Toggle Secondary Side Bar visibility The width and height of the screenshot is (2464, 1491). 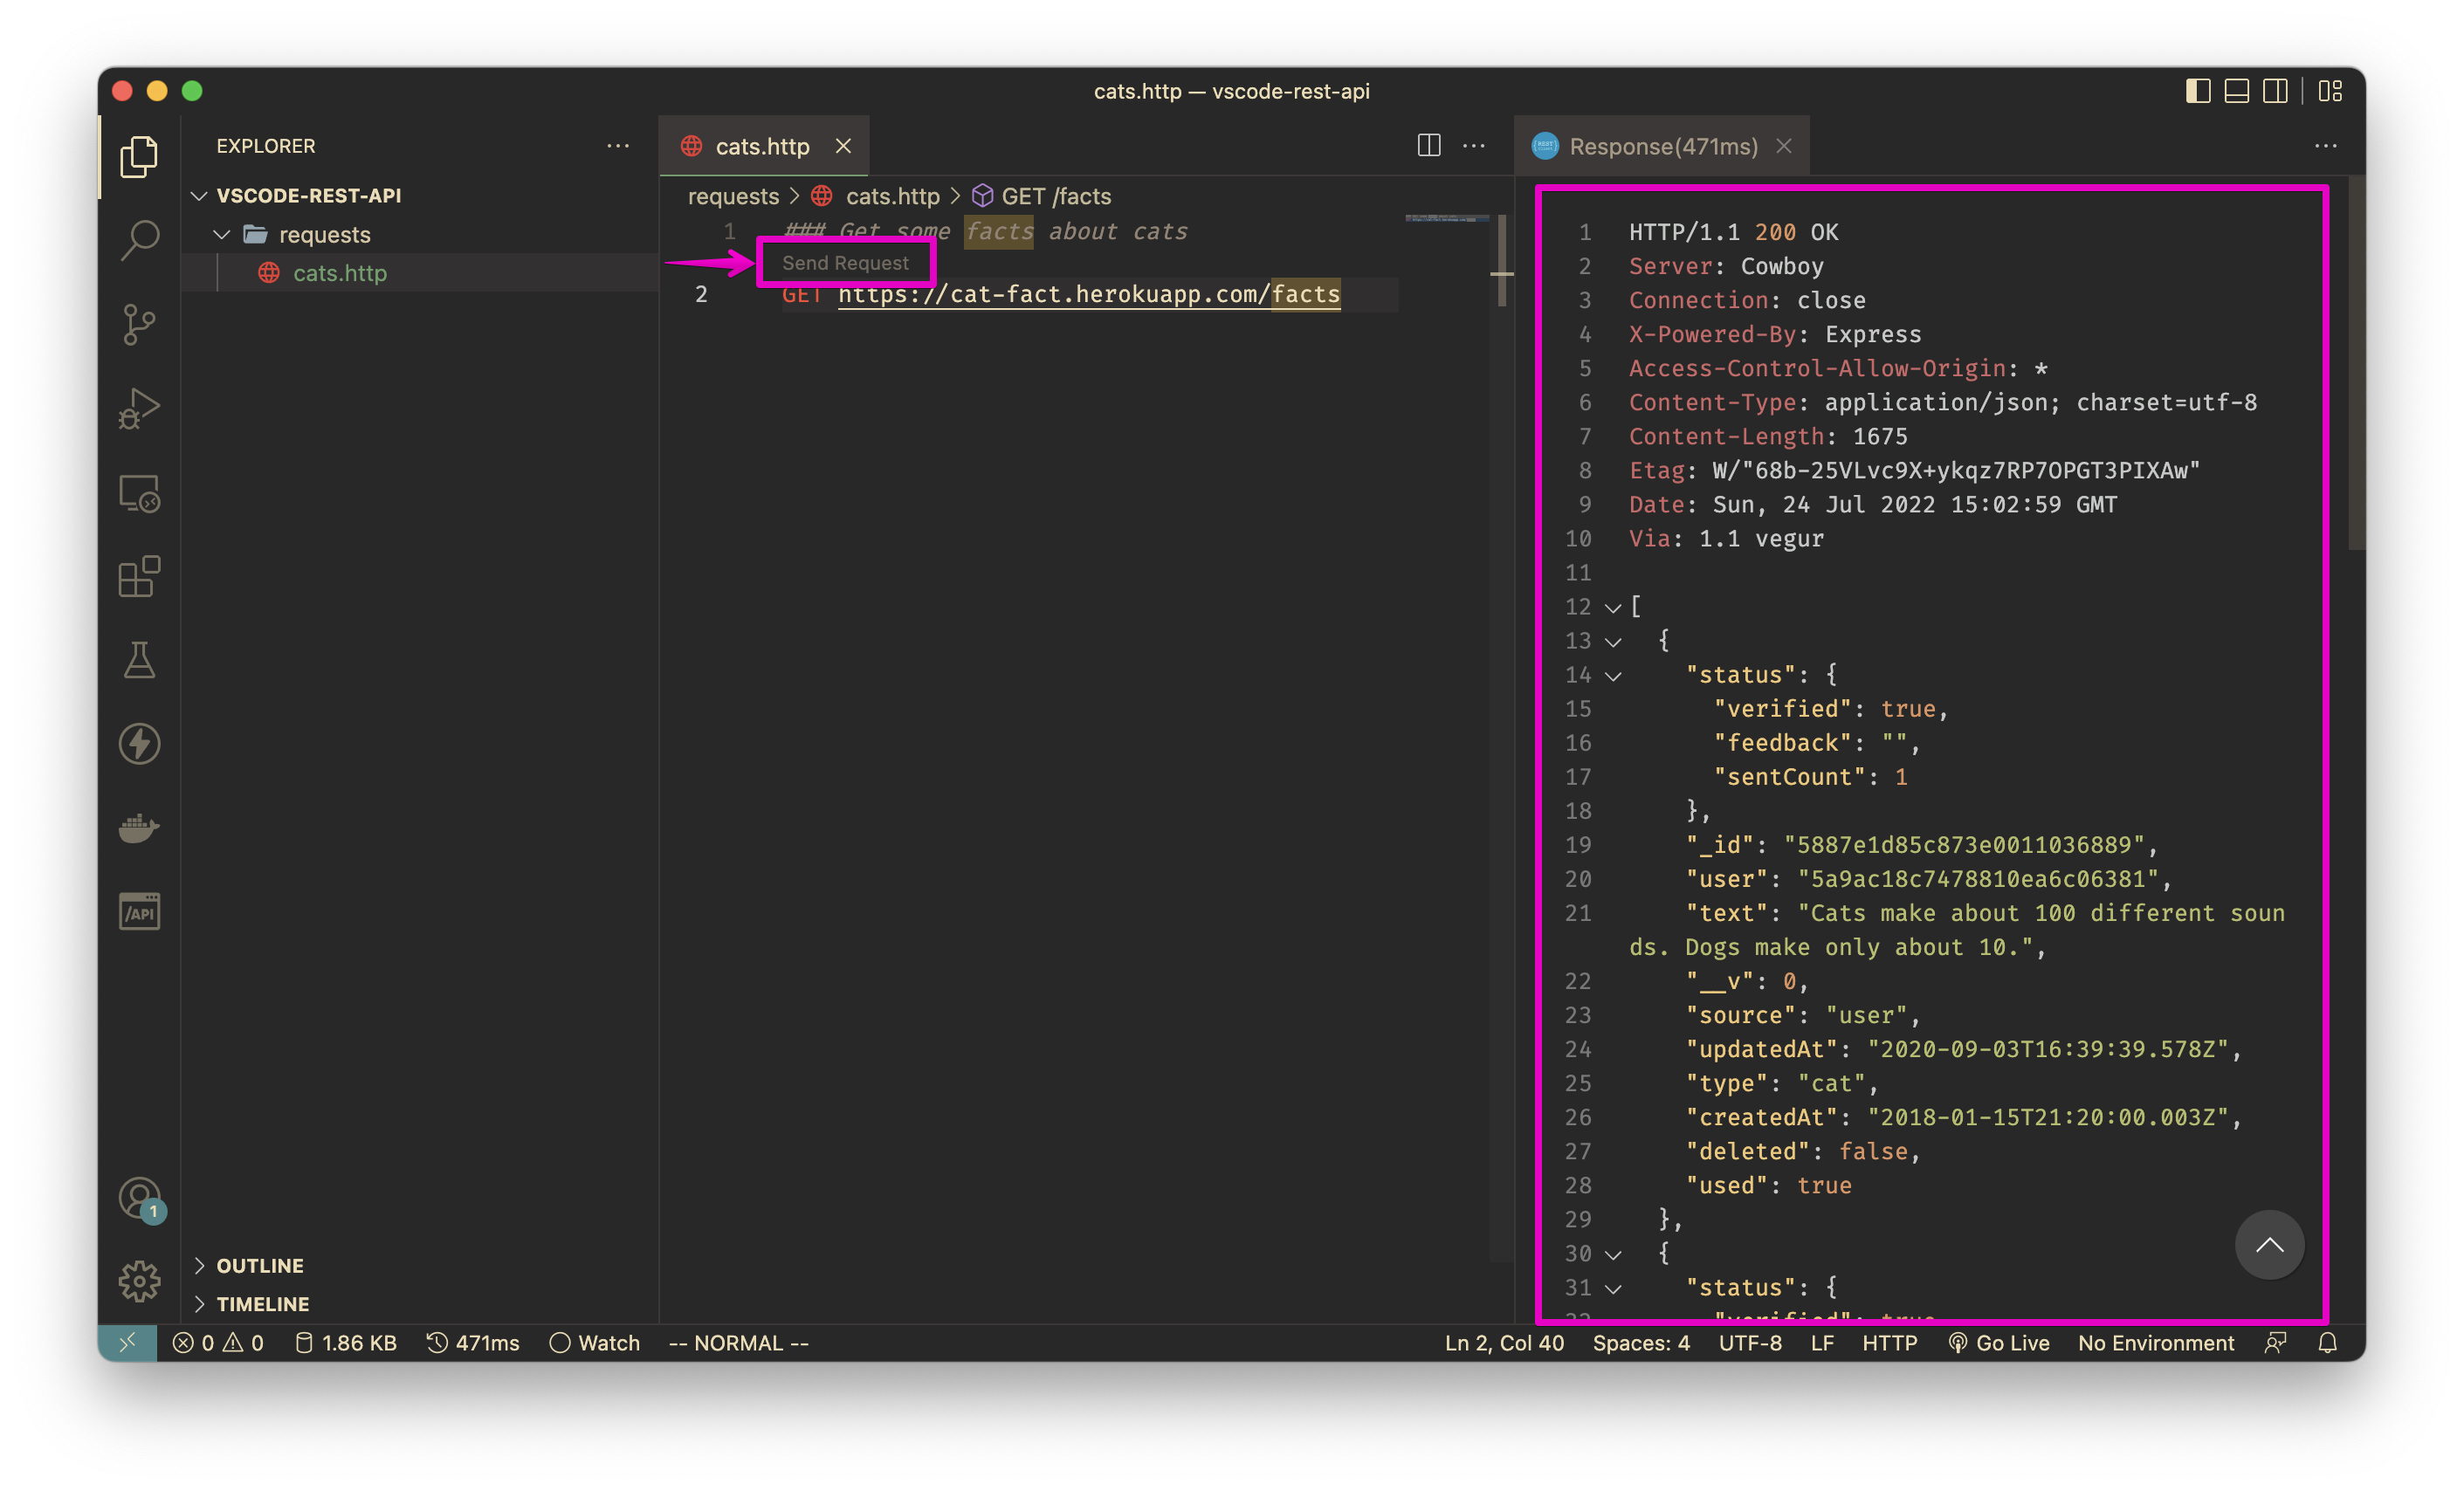click(x=2275, y=91)
